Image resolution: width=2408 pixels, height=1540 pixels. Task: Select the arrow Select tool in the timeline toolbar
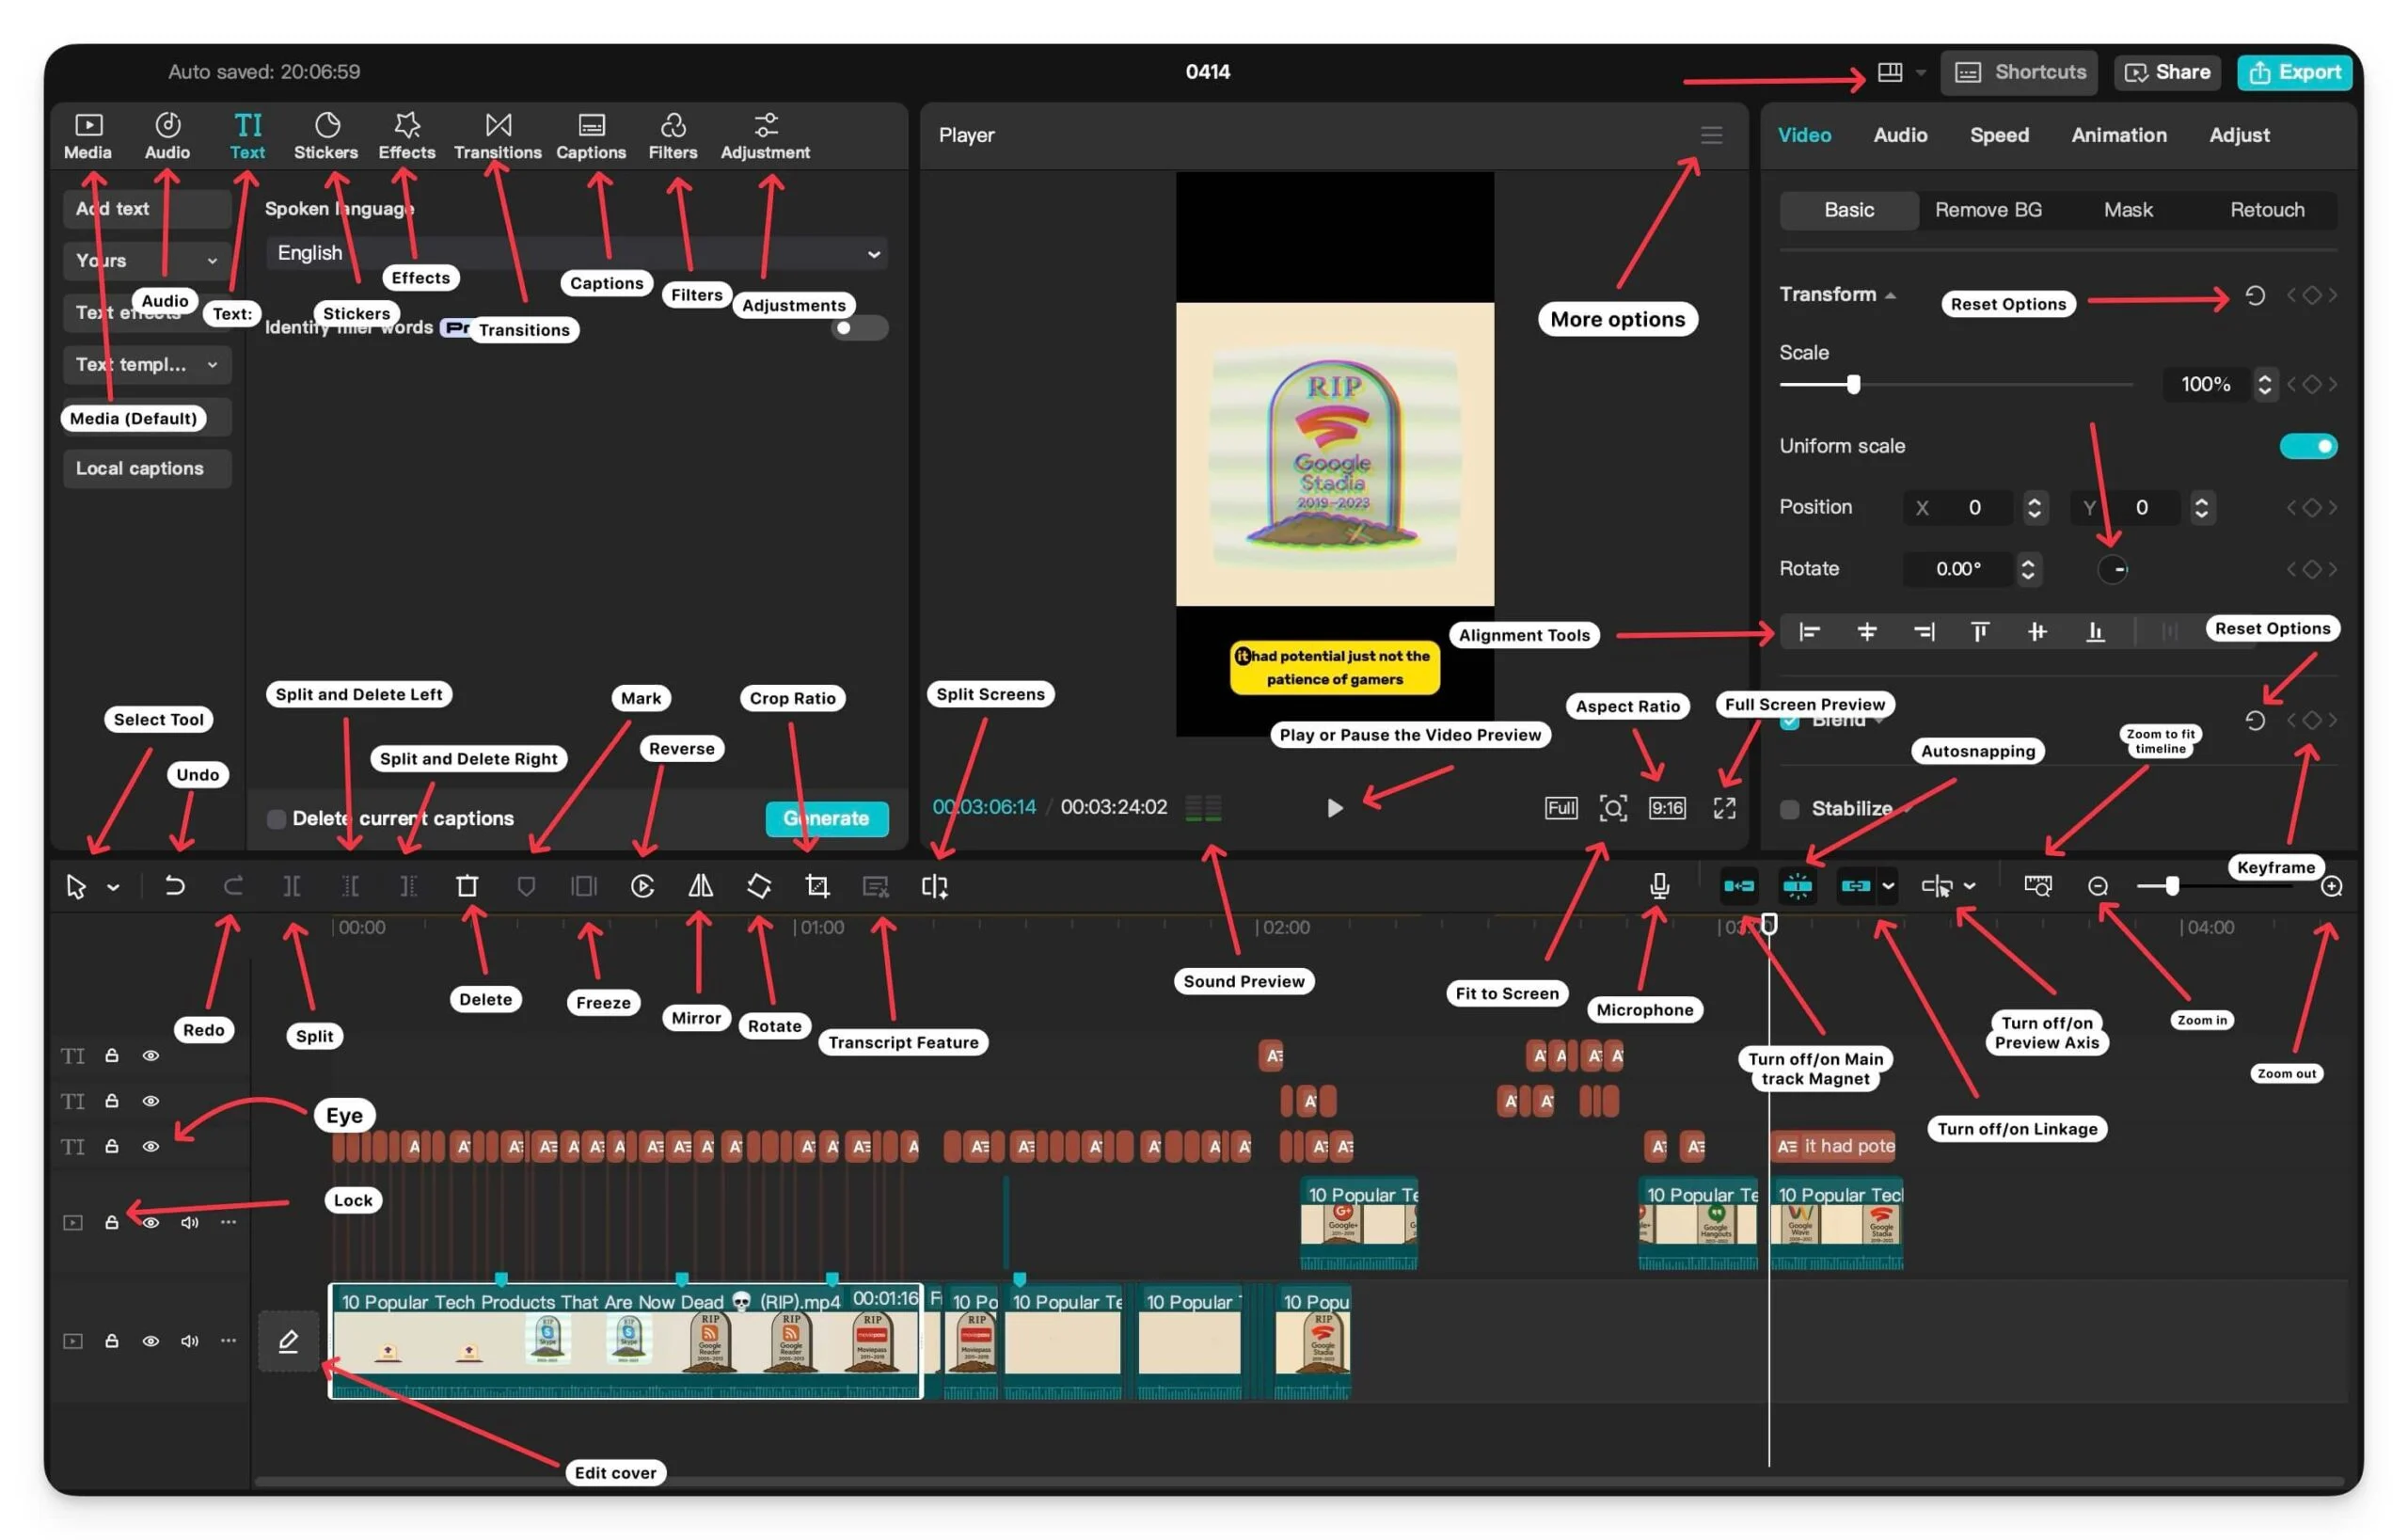coord(76,886)
